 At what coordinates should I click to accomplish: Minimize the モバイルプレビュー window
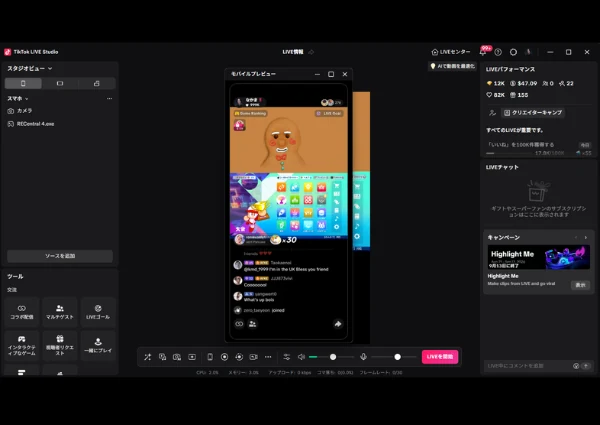[x=317, y=74]
